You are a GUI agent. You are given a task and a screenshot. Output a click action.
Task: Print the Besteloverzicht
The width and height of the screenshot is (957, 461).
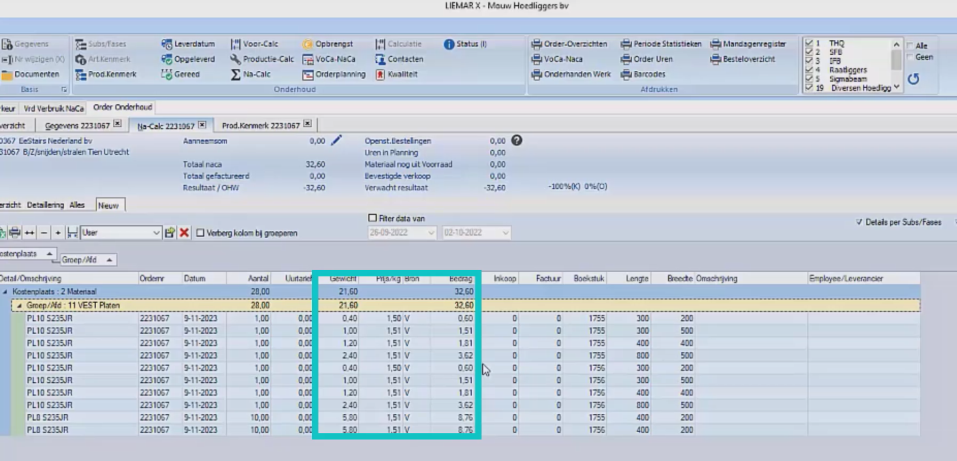(743, 59)
